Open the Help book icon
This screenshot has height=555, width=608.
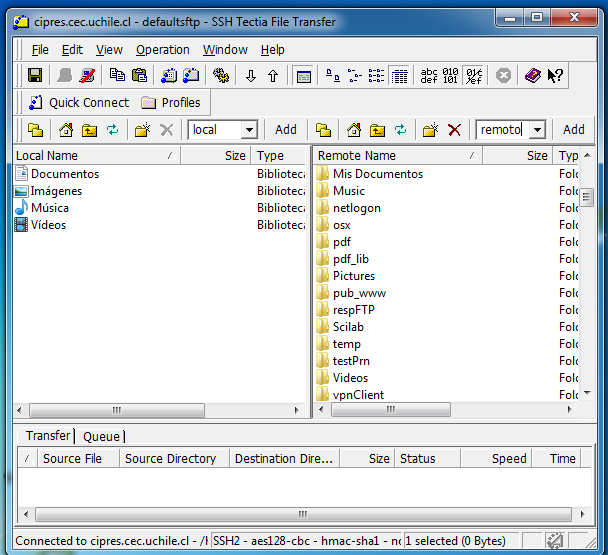(532, 76)
